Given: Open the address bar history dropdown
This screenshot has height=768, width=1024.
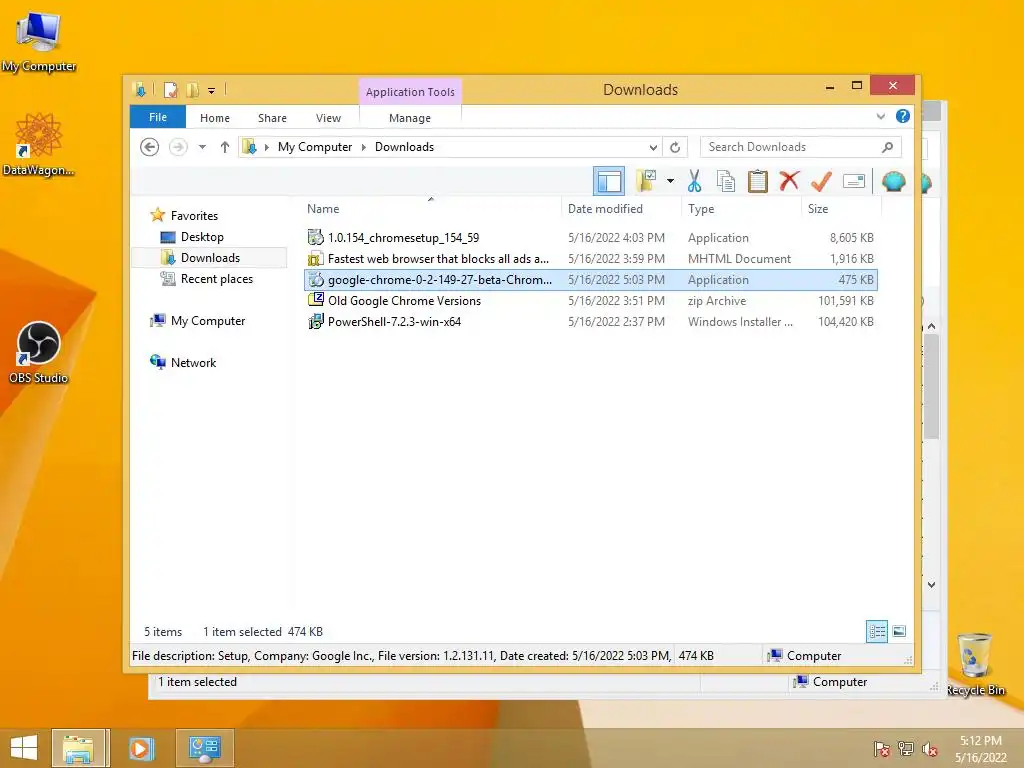Looking at the screenshot, I should (652, 147).
